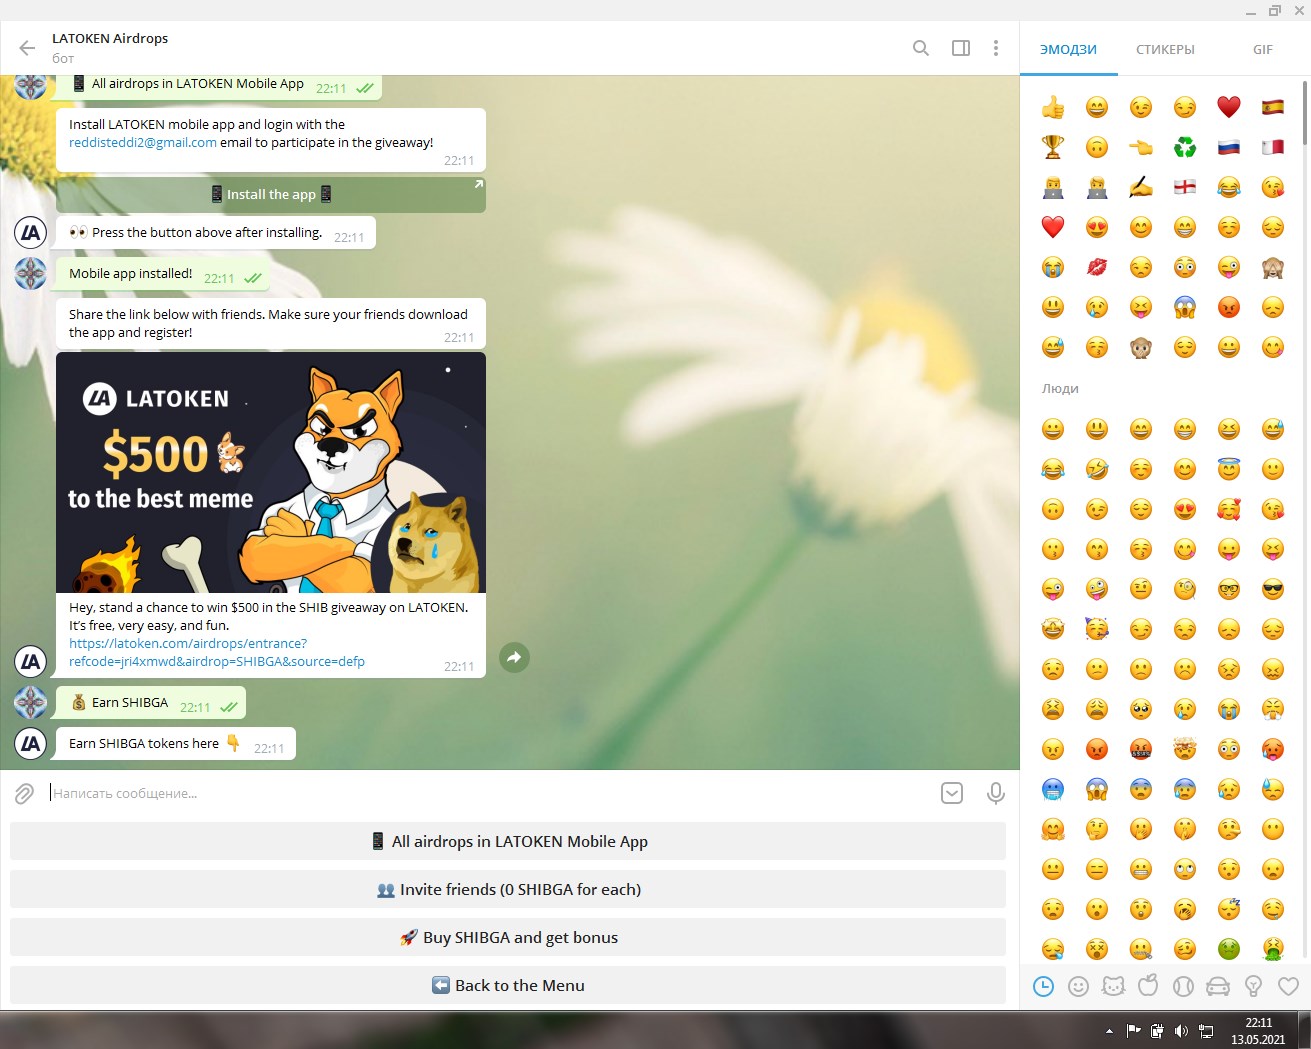The image size is (1311, 1049).
Task: Open search in the chat header
Action: (921, 48)
